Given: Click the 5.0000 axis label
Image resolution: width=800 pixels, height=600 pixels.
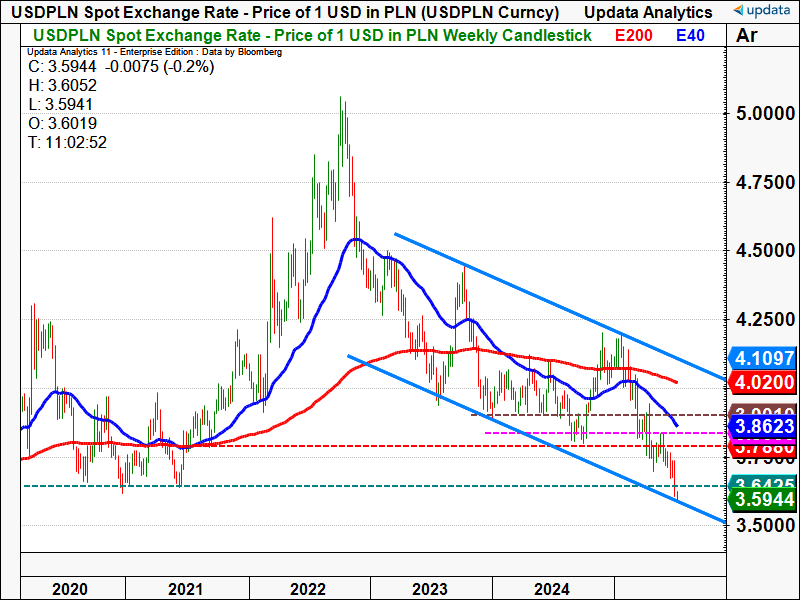Looking at the screenshot, I should (765, 113).
